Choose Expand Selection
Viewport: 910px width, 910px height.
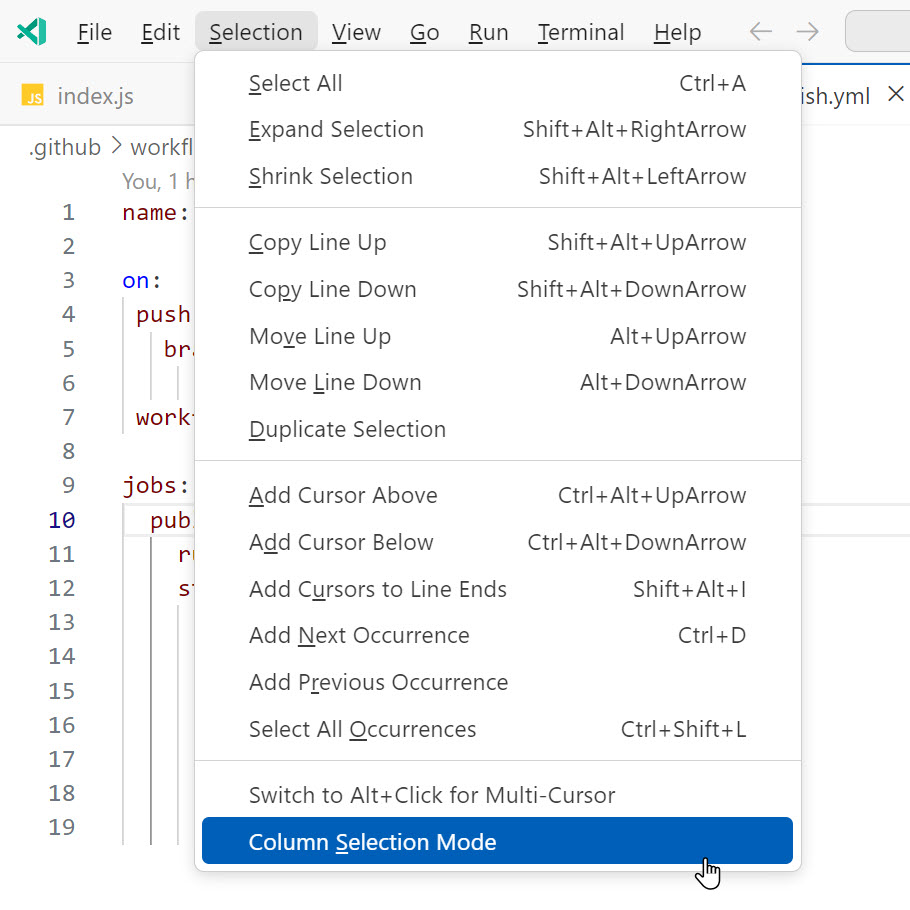(x=497, y=129)
